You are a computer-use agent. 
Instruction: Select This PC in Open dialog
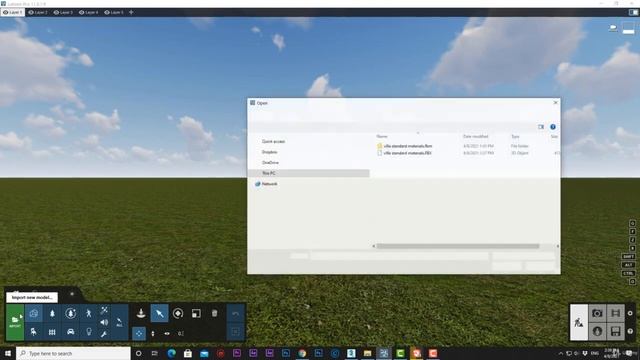[309, 173]
